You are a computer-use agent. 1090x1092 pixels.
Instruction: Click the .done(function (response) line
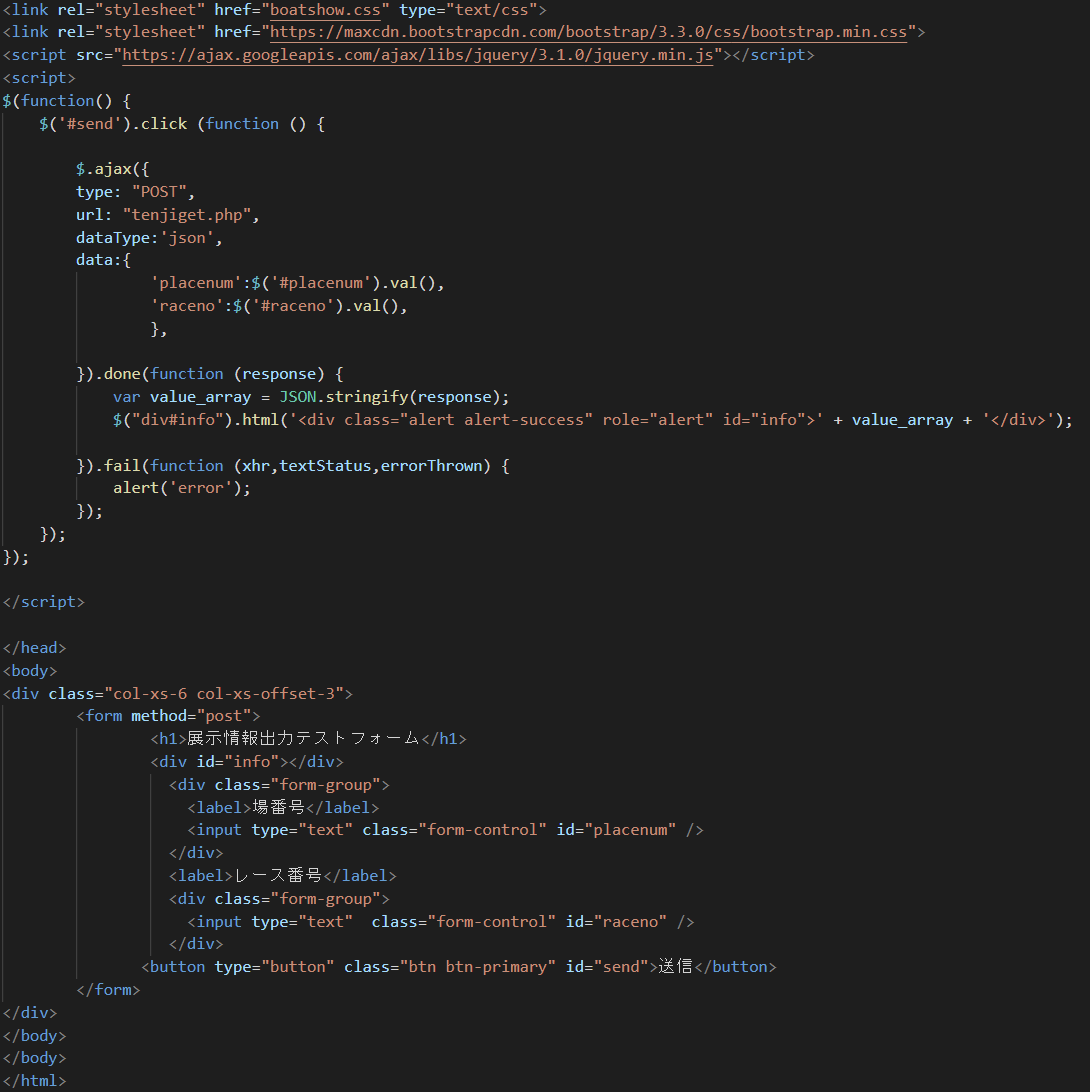(x=210, y=374)
